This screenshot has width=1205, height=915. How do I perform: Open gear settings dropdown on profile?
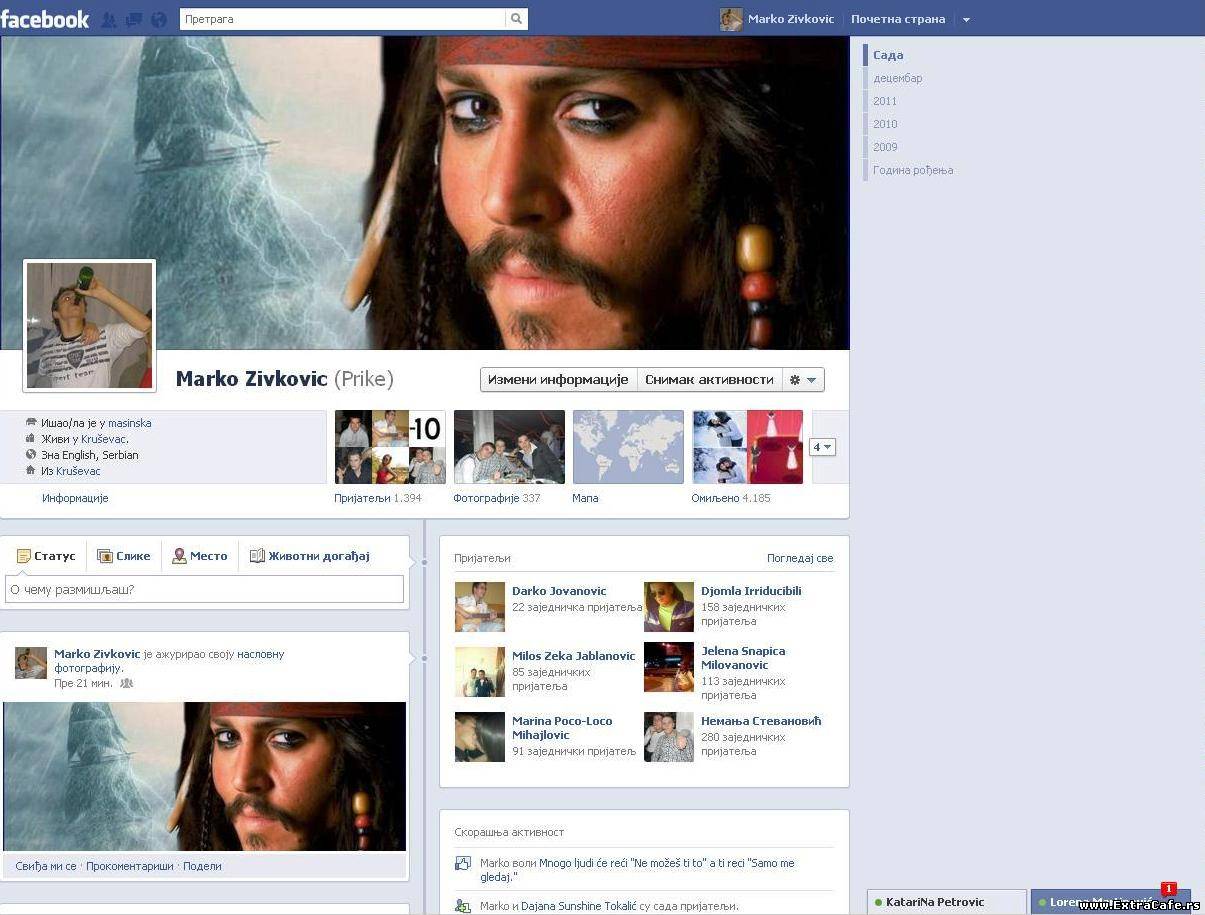pyautogui.click(x=803, y=380)
